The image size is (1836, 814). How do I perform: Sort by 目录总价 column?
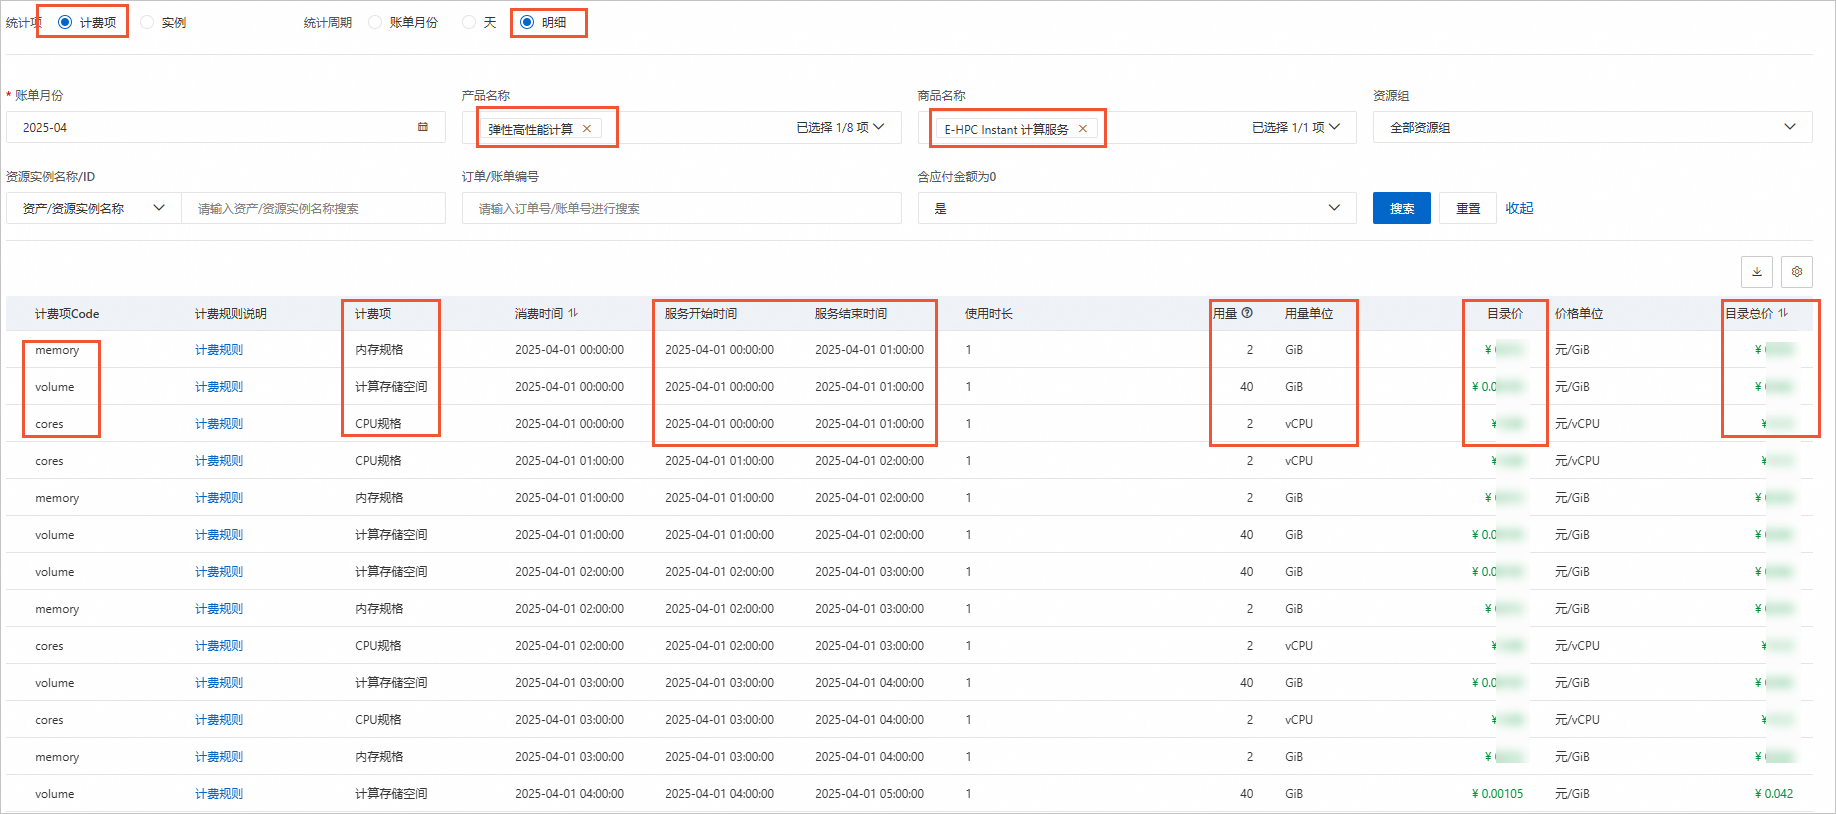pyautogui.click(x=1783, y=313)
